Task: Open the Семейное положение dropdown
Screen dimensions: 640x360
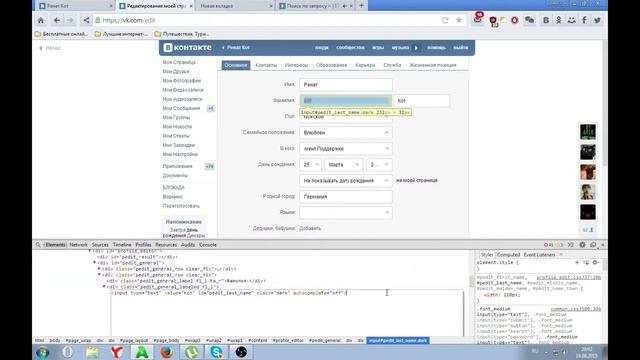Action: [x=346, y=133]
